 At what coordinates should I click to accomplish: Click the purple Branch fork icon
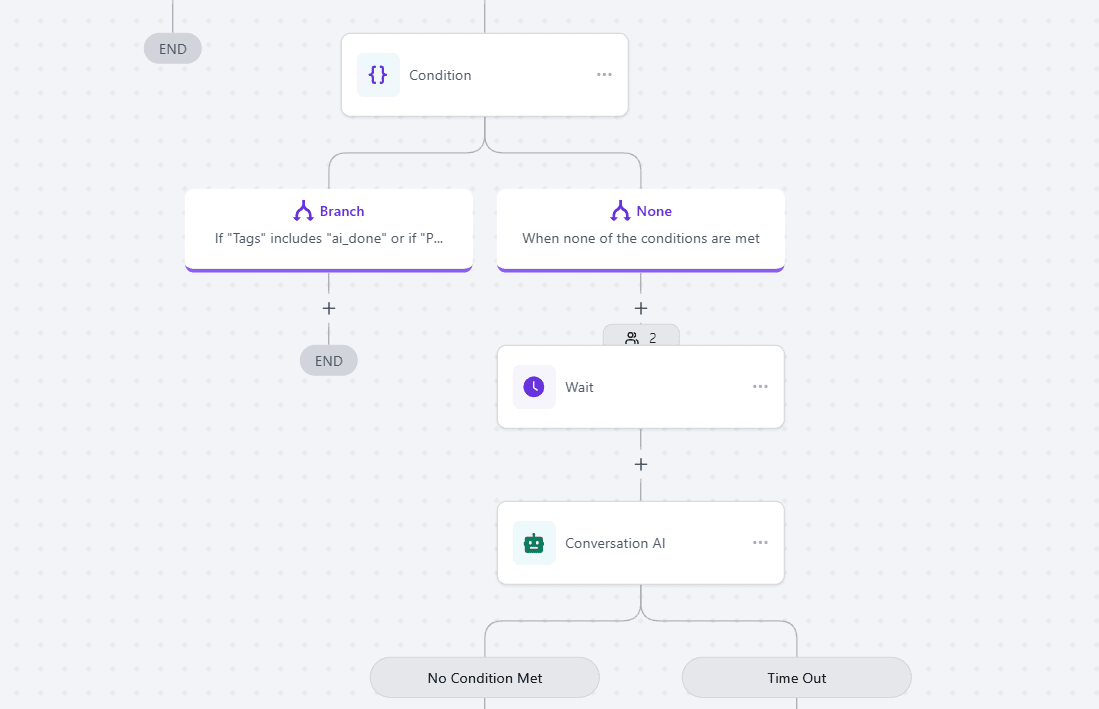pos(303,211)
